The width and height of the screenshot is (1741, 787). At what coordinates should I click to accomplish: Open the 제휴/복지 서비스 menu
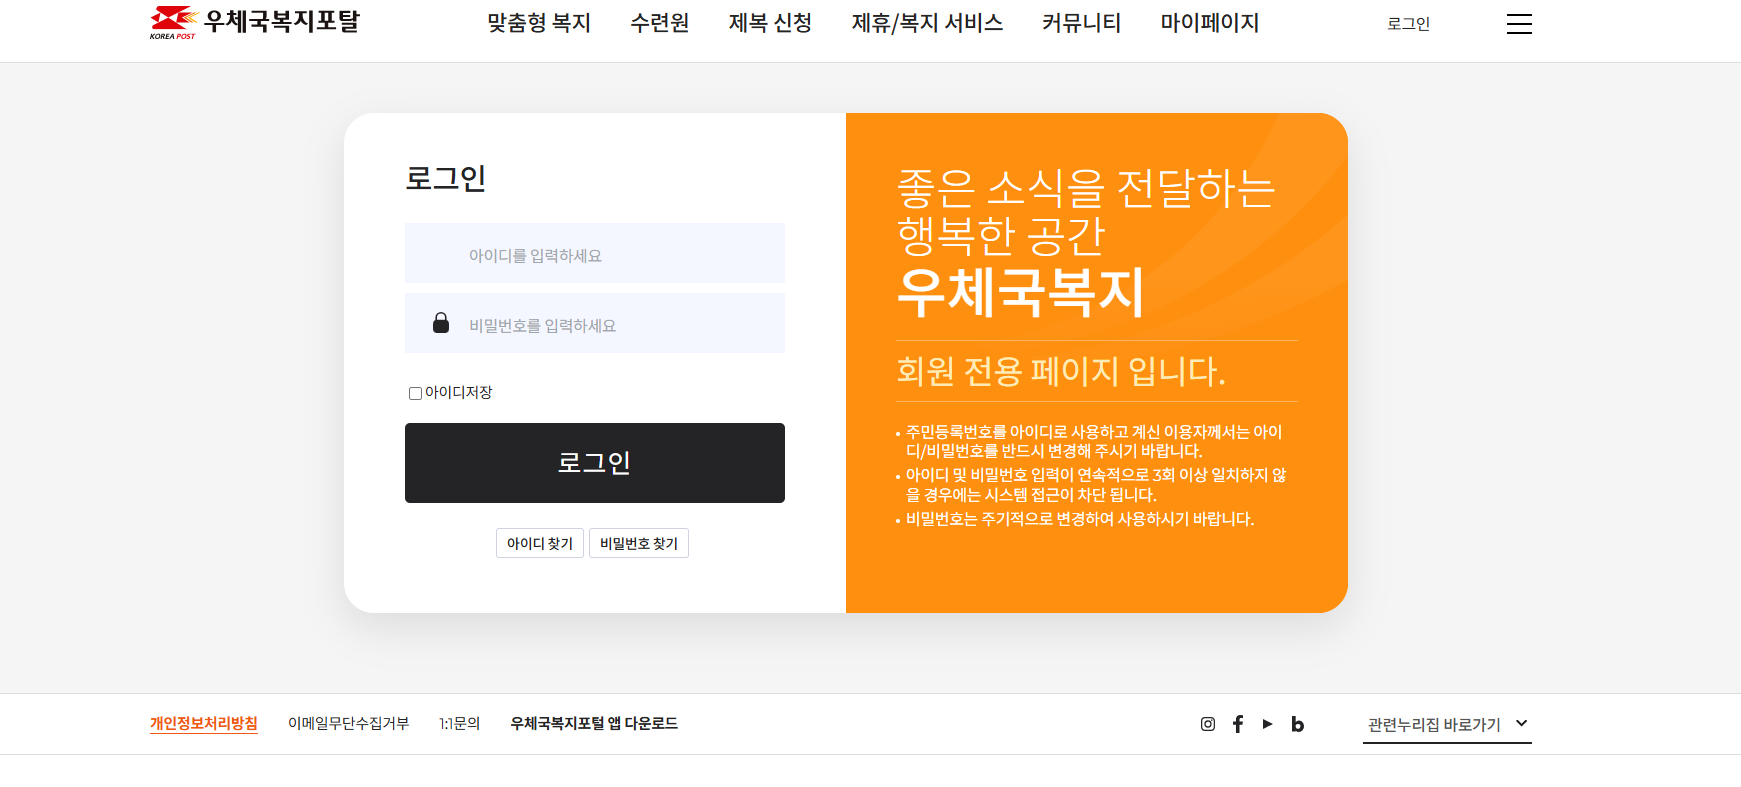927,23
